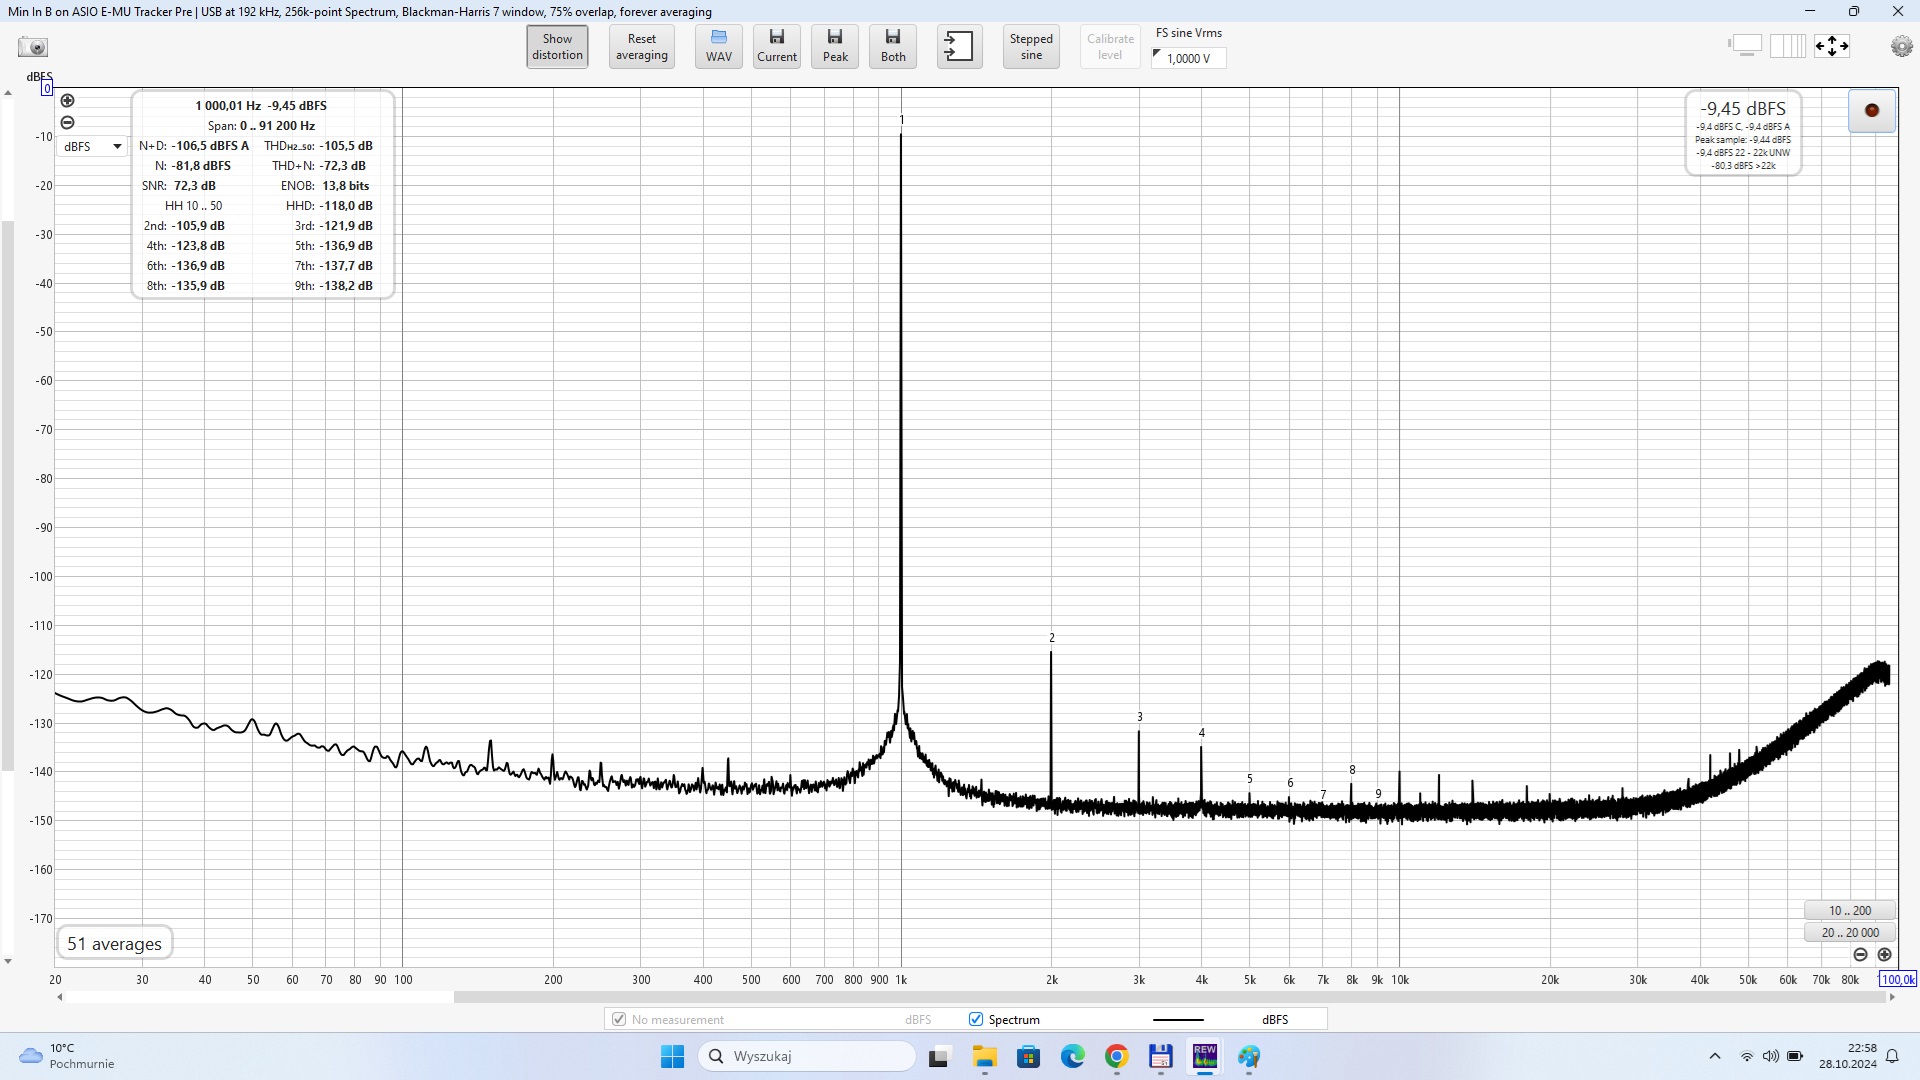Click the horizontal scrollbar thumb

click(1169, 997)
